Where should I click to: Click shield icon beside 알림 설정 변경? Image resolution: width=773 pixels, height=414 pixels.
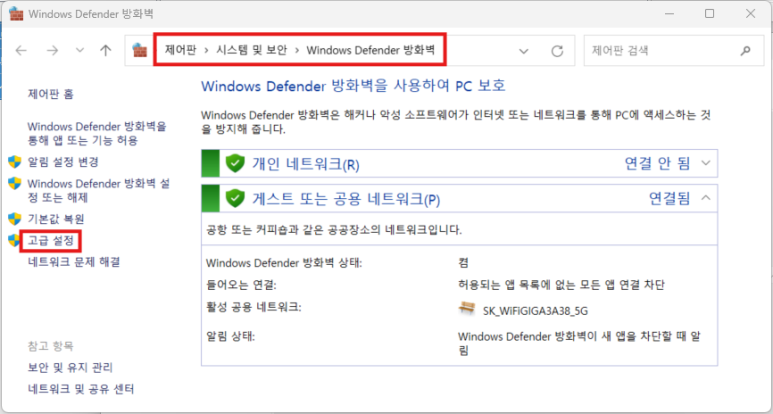(x=15, y=162)
